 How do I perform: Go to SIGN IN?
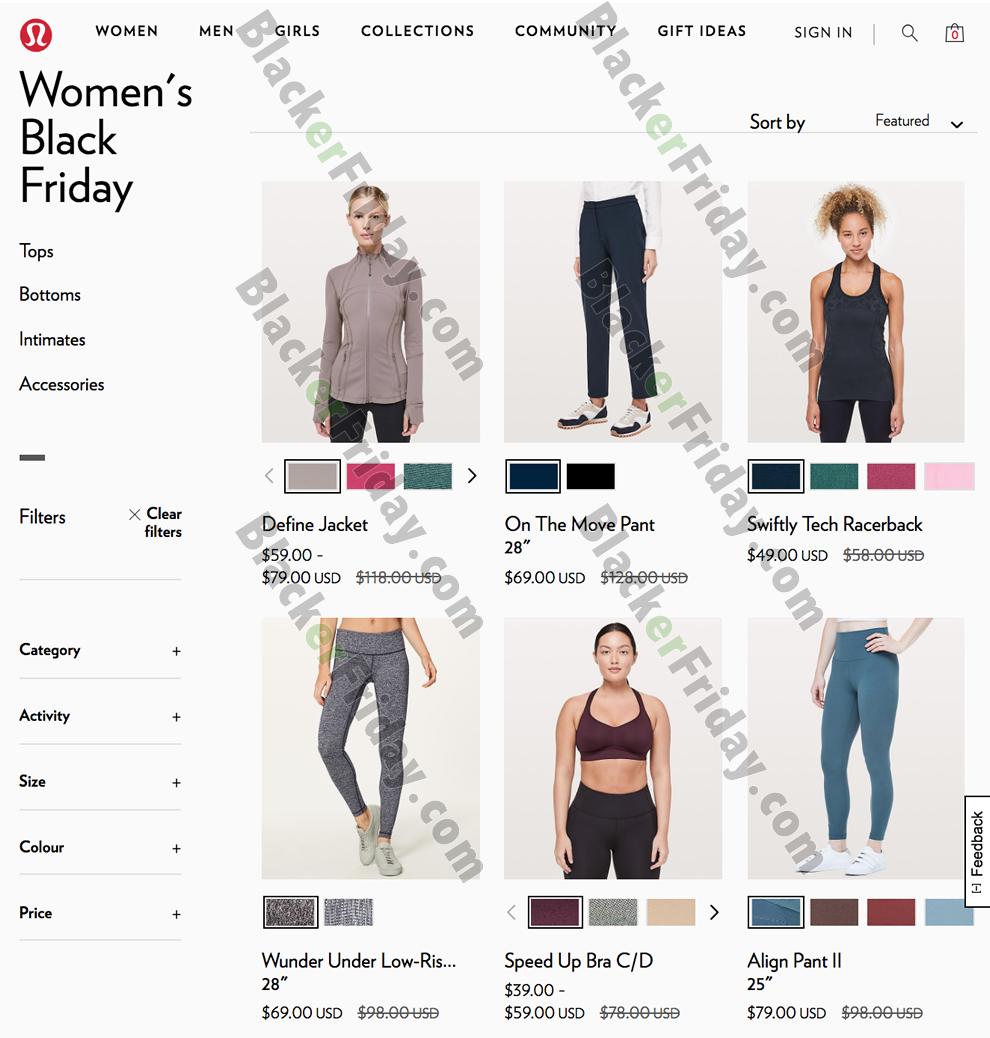(823, 32)
